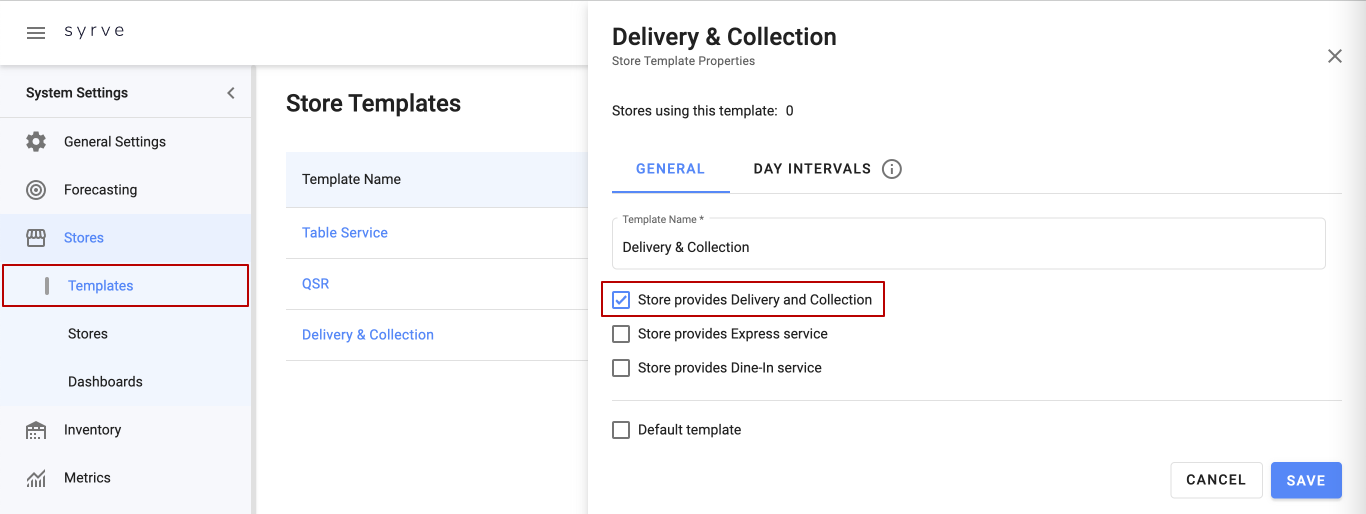Open Dashboards under Stores menu
Screen dimensions: 1366x514
(105, 382)
